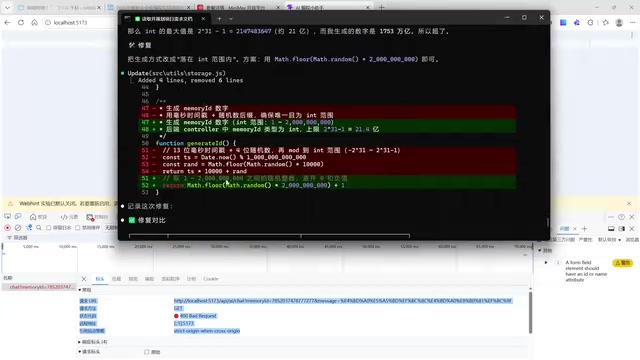Enable the preserve log checkbox
The width and height of the screenshot is (640, 360).
point(49,228)
